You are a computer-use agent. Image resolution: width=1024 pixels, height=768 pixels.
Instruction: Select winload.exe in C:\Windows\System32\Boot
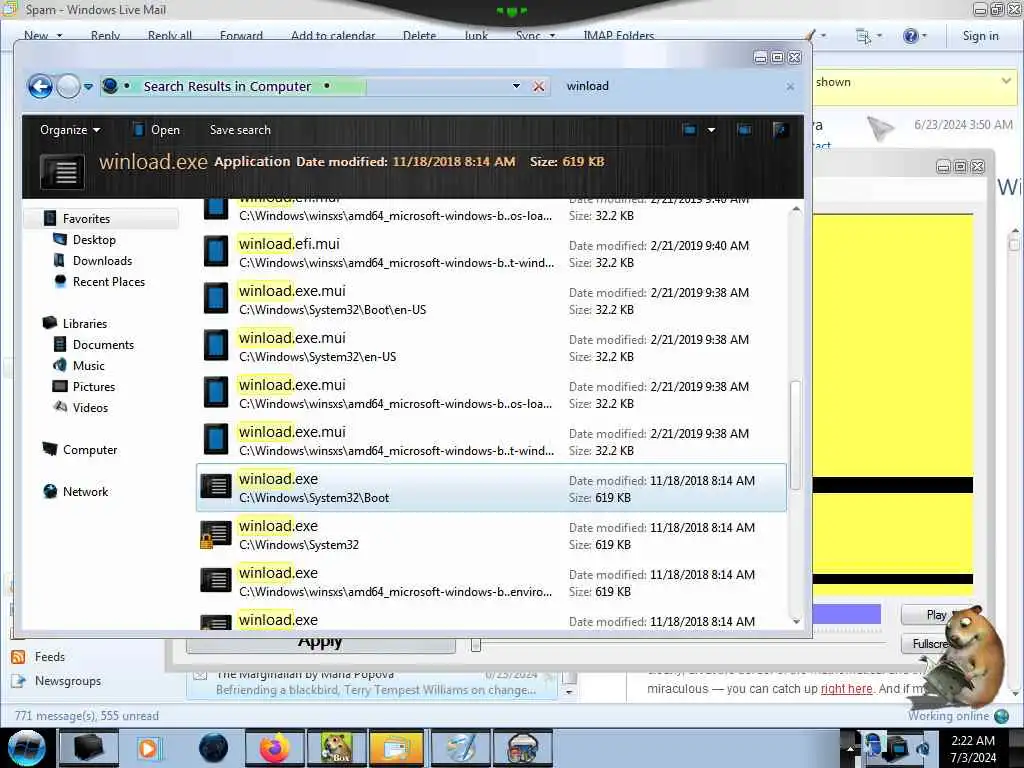coord(491,488)
